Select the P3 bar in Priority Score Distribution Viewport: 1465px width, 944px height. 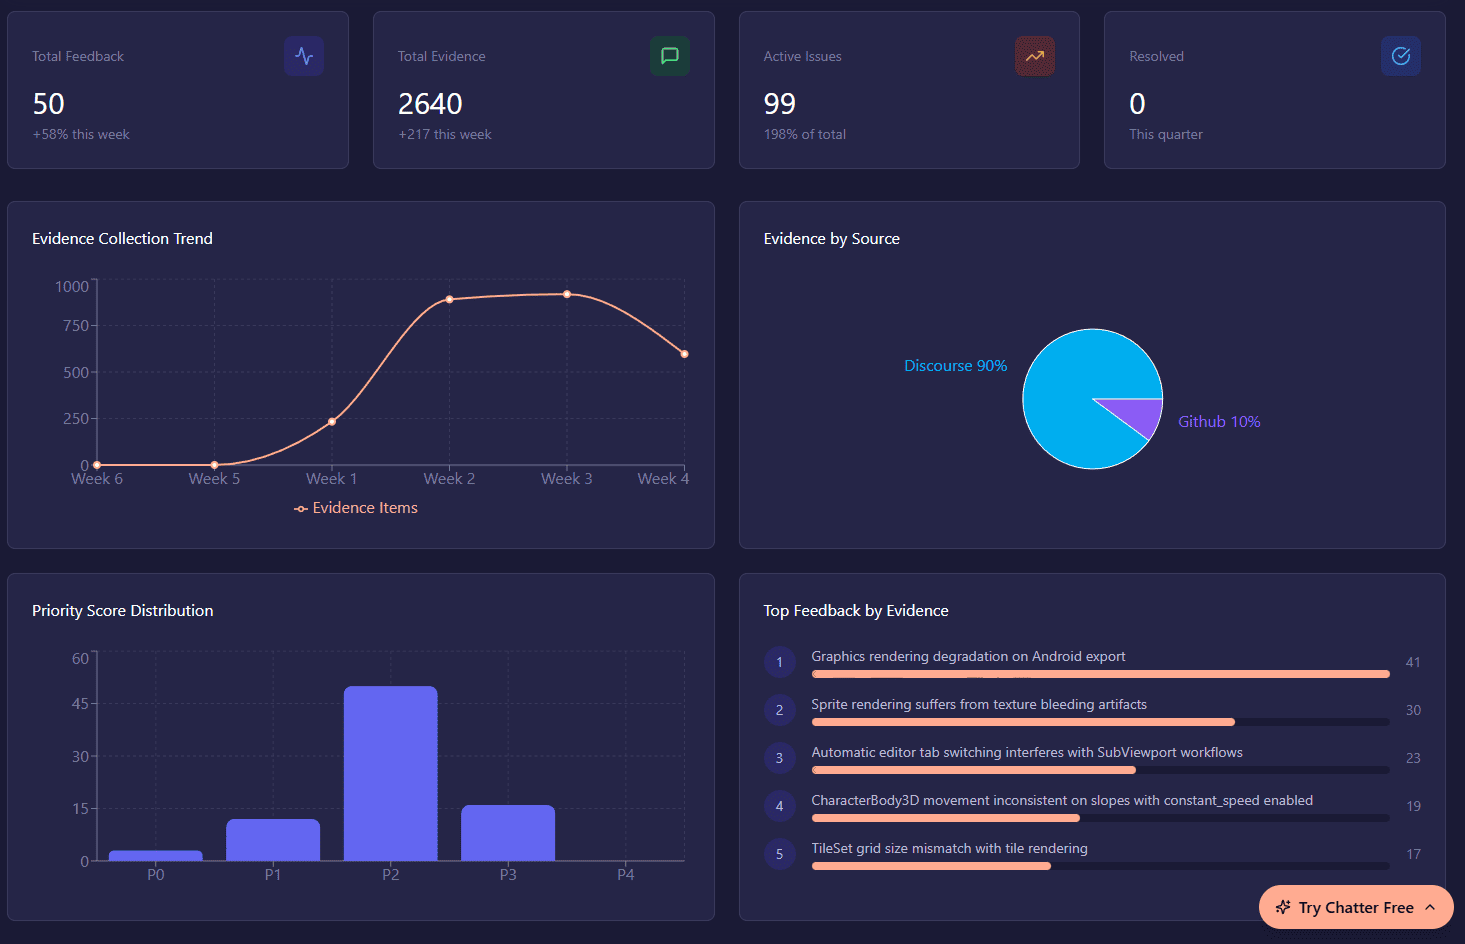(508, 832)
